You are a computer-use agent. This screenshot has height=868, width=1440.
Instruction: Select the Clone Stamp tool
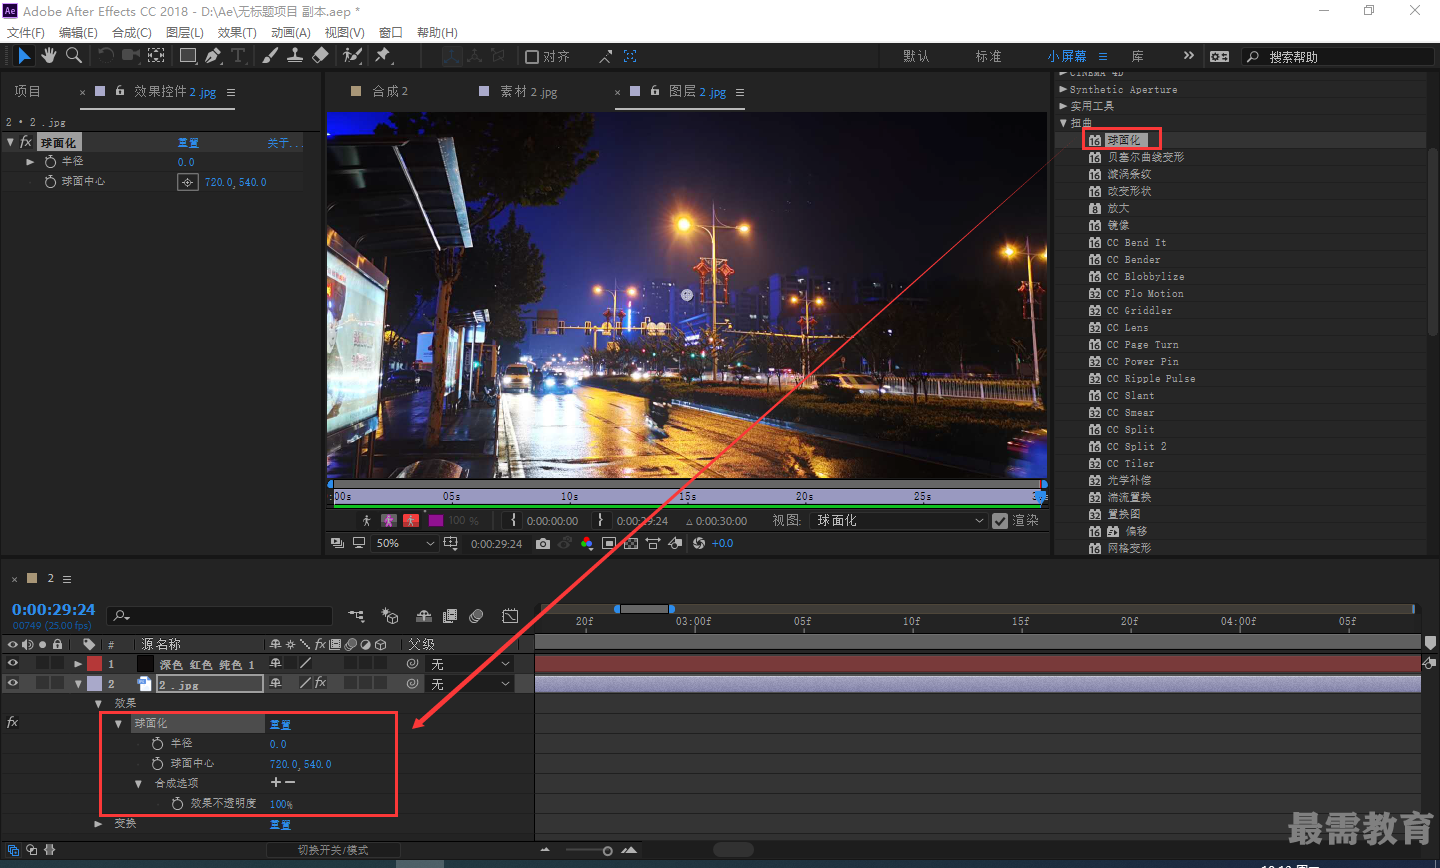coord(295,56)
